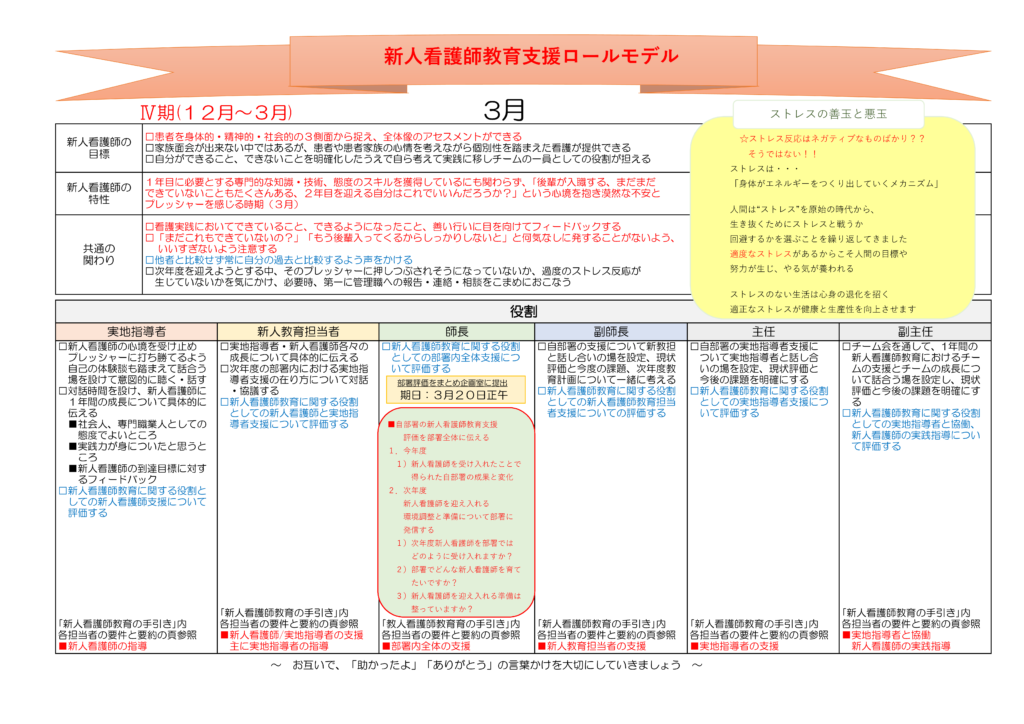Viewport: 1024px width, 724px height.
Task: Click the 師長 column header
Action: pyautogui.click(x=456, y=332)
